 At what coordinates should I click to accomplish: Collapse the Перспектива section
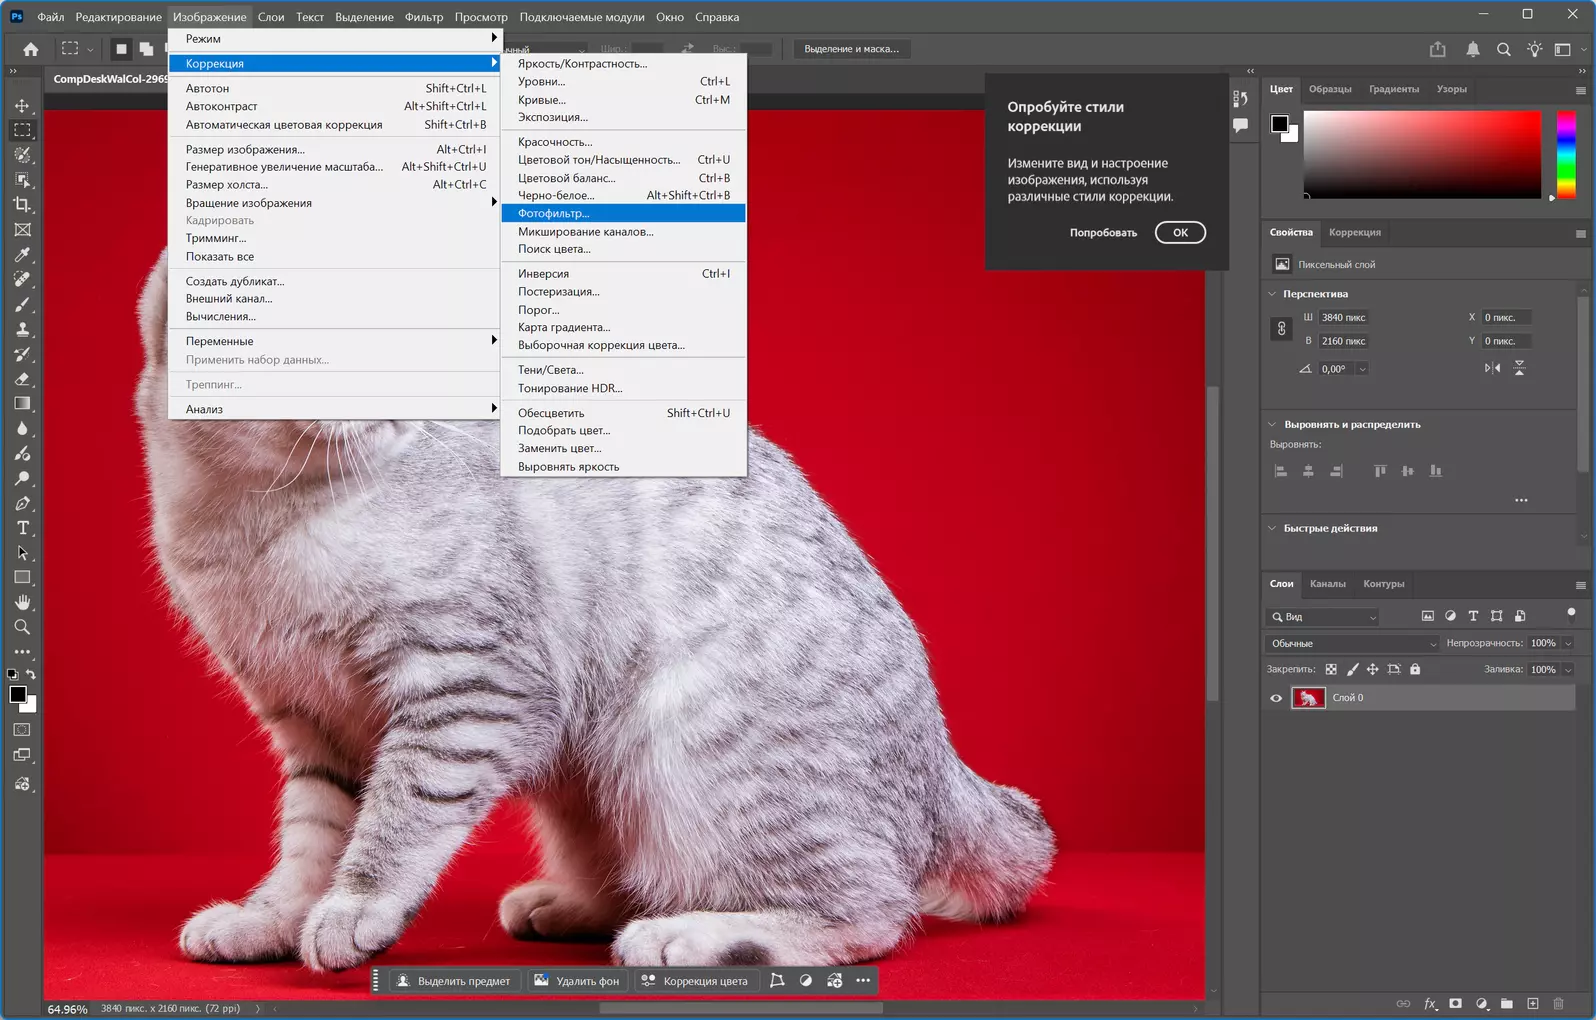click(1272, 294)
